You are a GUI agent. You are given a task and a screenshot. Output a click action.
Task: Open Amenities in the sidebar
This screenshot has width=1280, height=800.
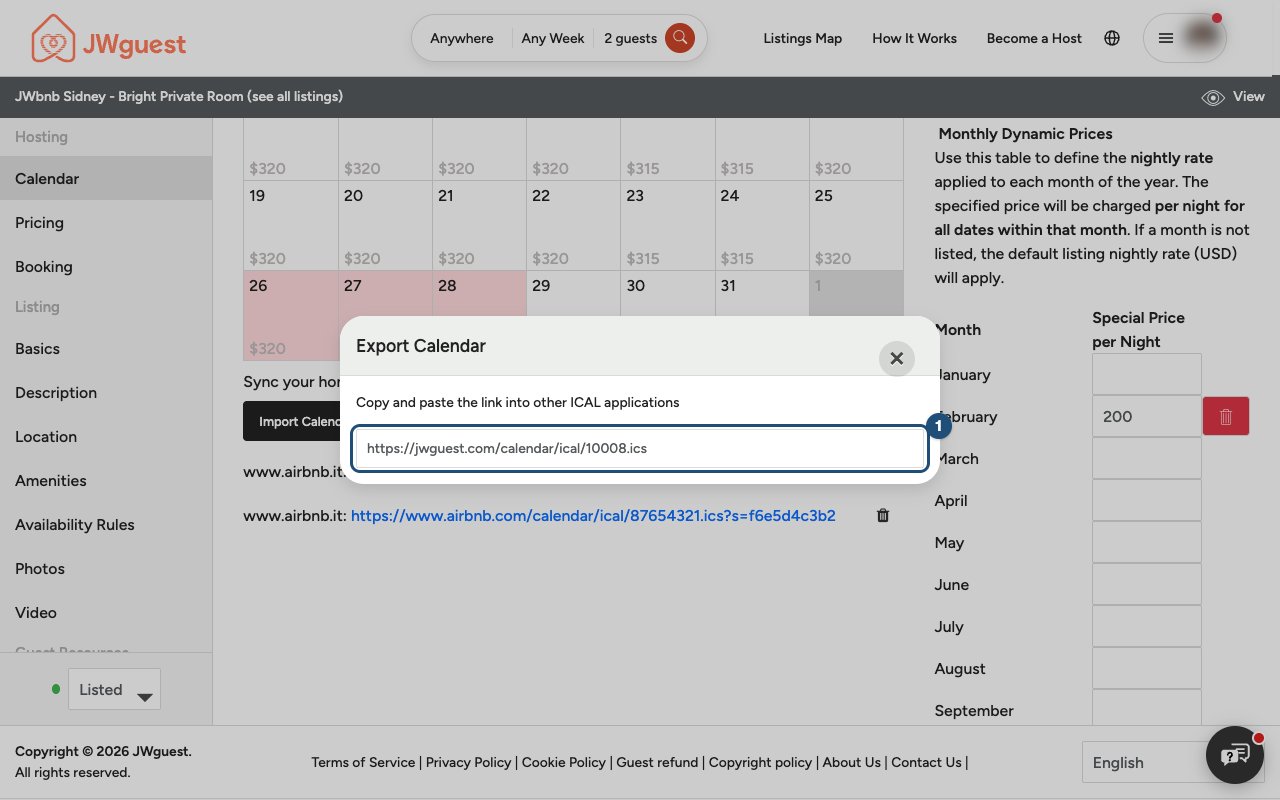(x=106, y=481)
